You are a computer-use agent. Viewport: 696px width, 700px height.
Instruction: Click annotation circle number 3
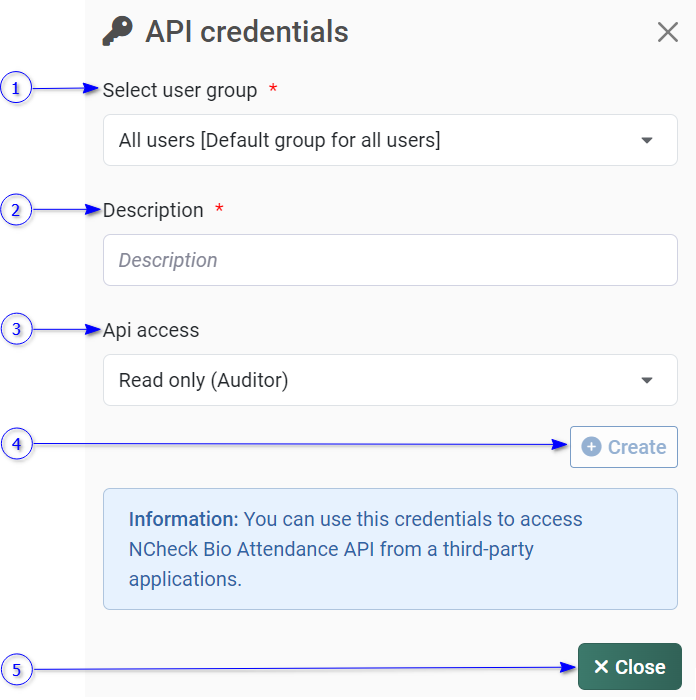(x=16, y=329)
